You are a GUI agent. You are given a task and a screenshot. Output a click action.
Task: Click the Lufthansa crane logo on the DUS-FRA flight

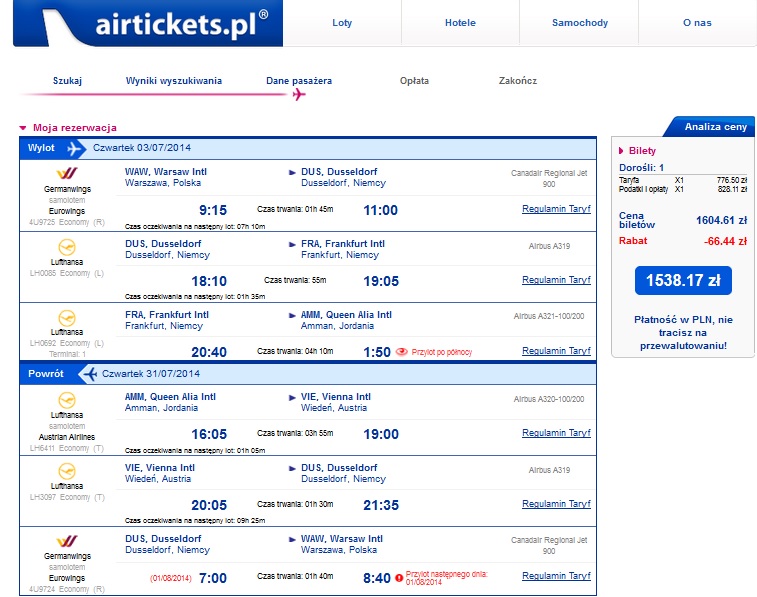67,248
